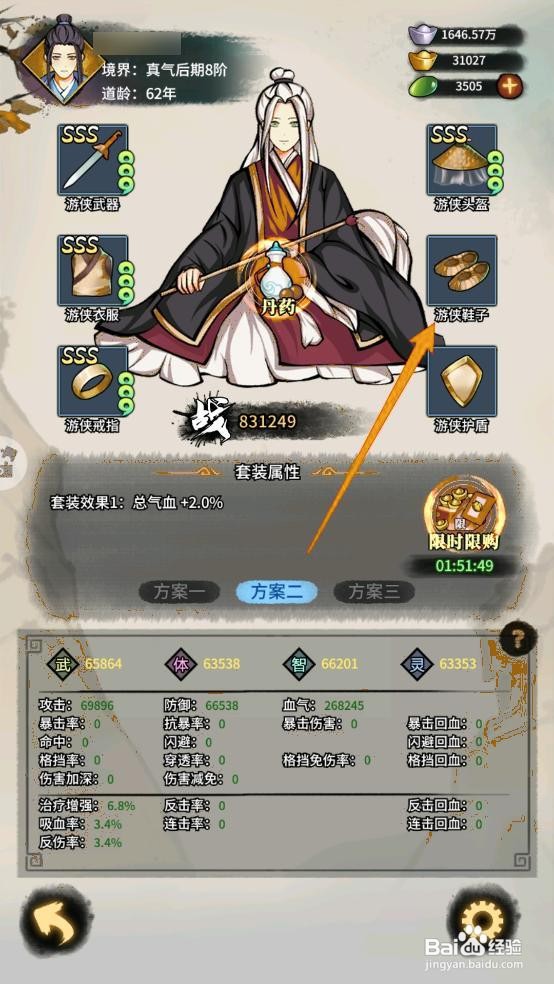Image resolution: width=554 pixels, height=984 pixels.
Task: Open the 限时限购 limited offer
Action: (464, 518)
